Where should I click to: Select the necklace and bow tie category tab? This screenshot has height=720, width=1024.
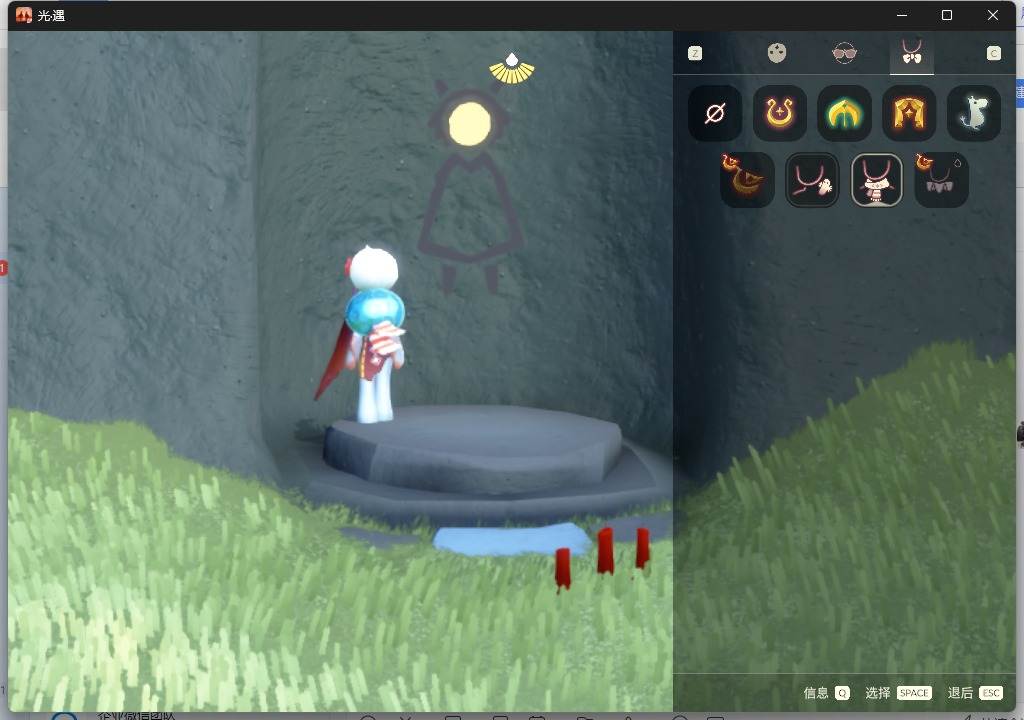(912, 52)
